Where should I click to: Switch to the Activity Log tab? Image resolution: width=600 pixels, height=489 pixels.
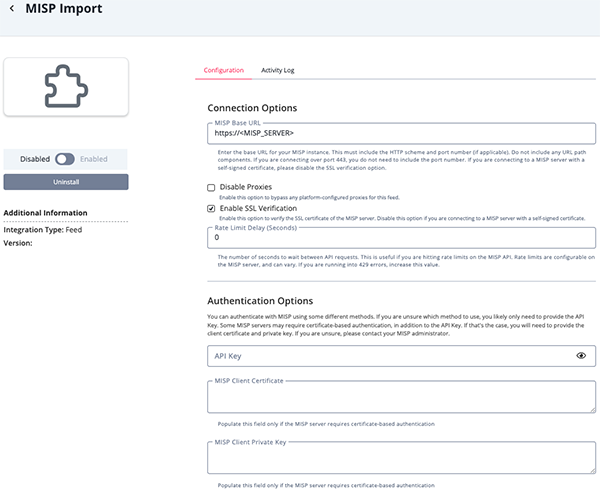[277, 70]
